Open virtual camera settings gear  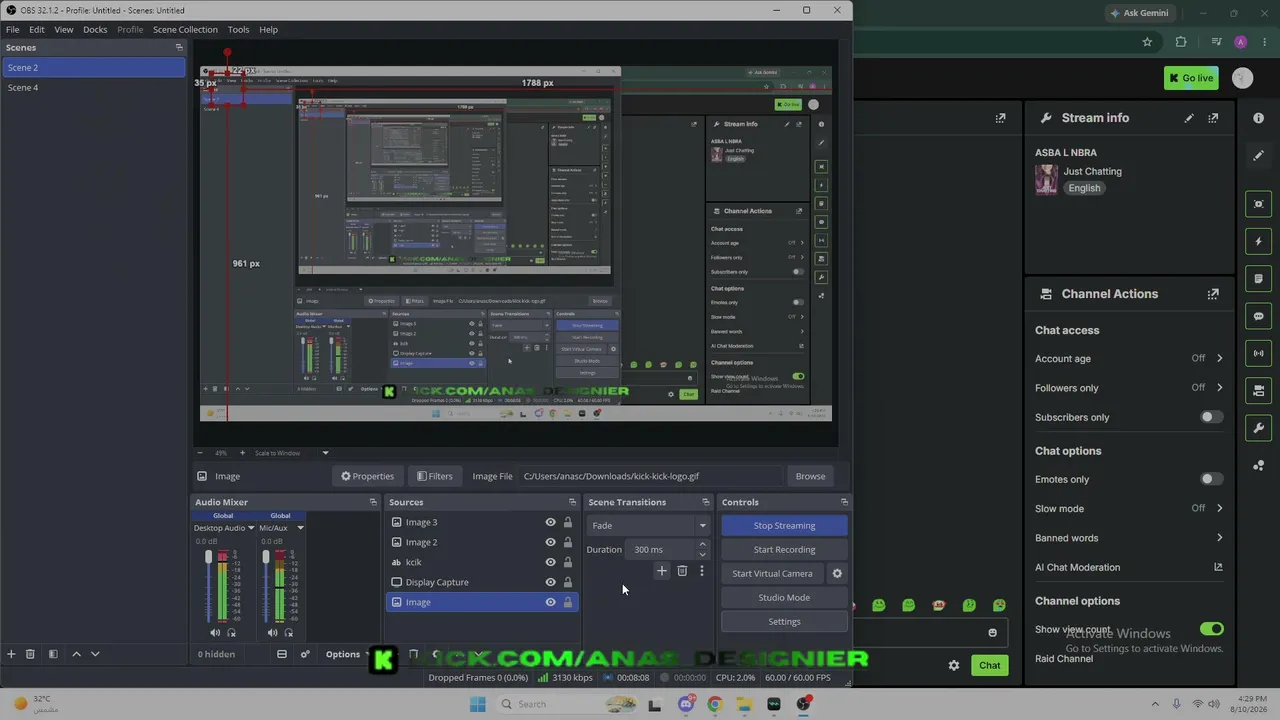coord(837,574)
